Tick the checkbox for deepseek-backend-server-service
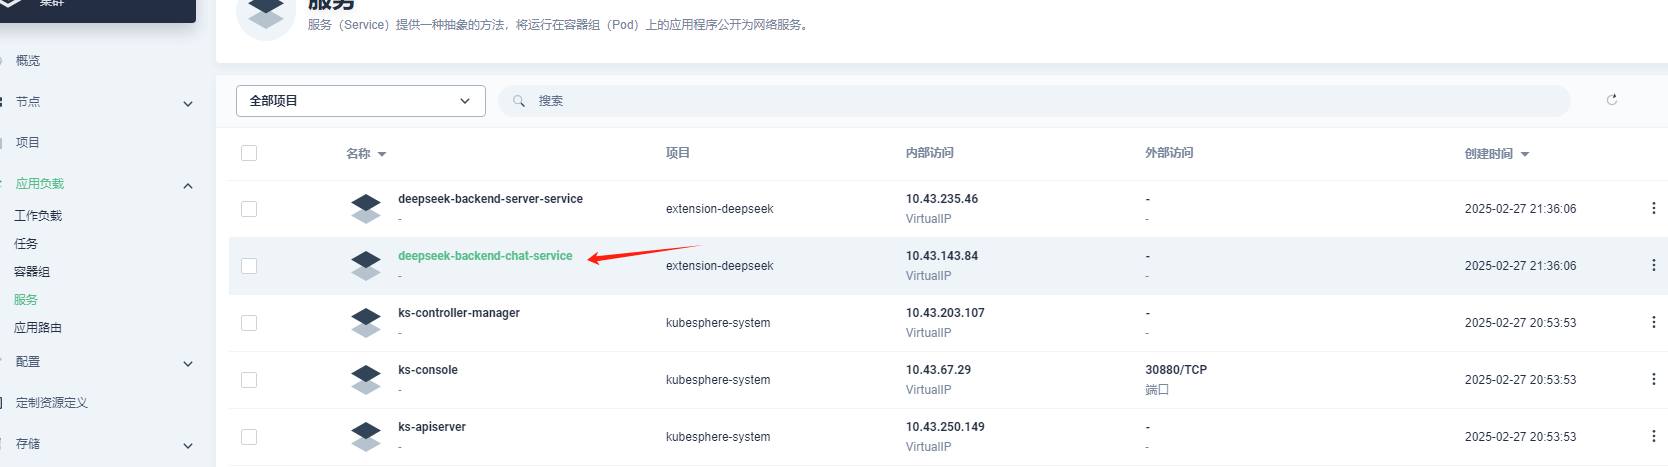The image size is (1668, 467). (x=249, y=209)
